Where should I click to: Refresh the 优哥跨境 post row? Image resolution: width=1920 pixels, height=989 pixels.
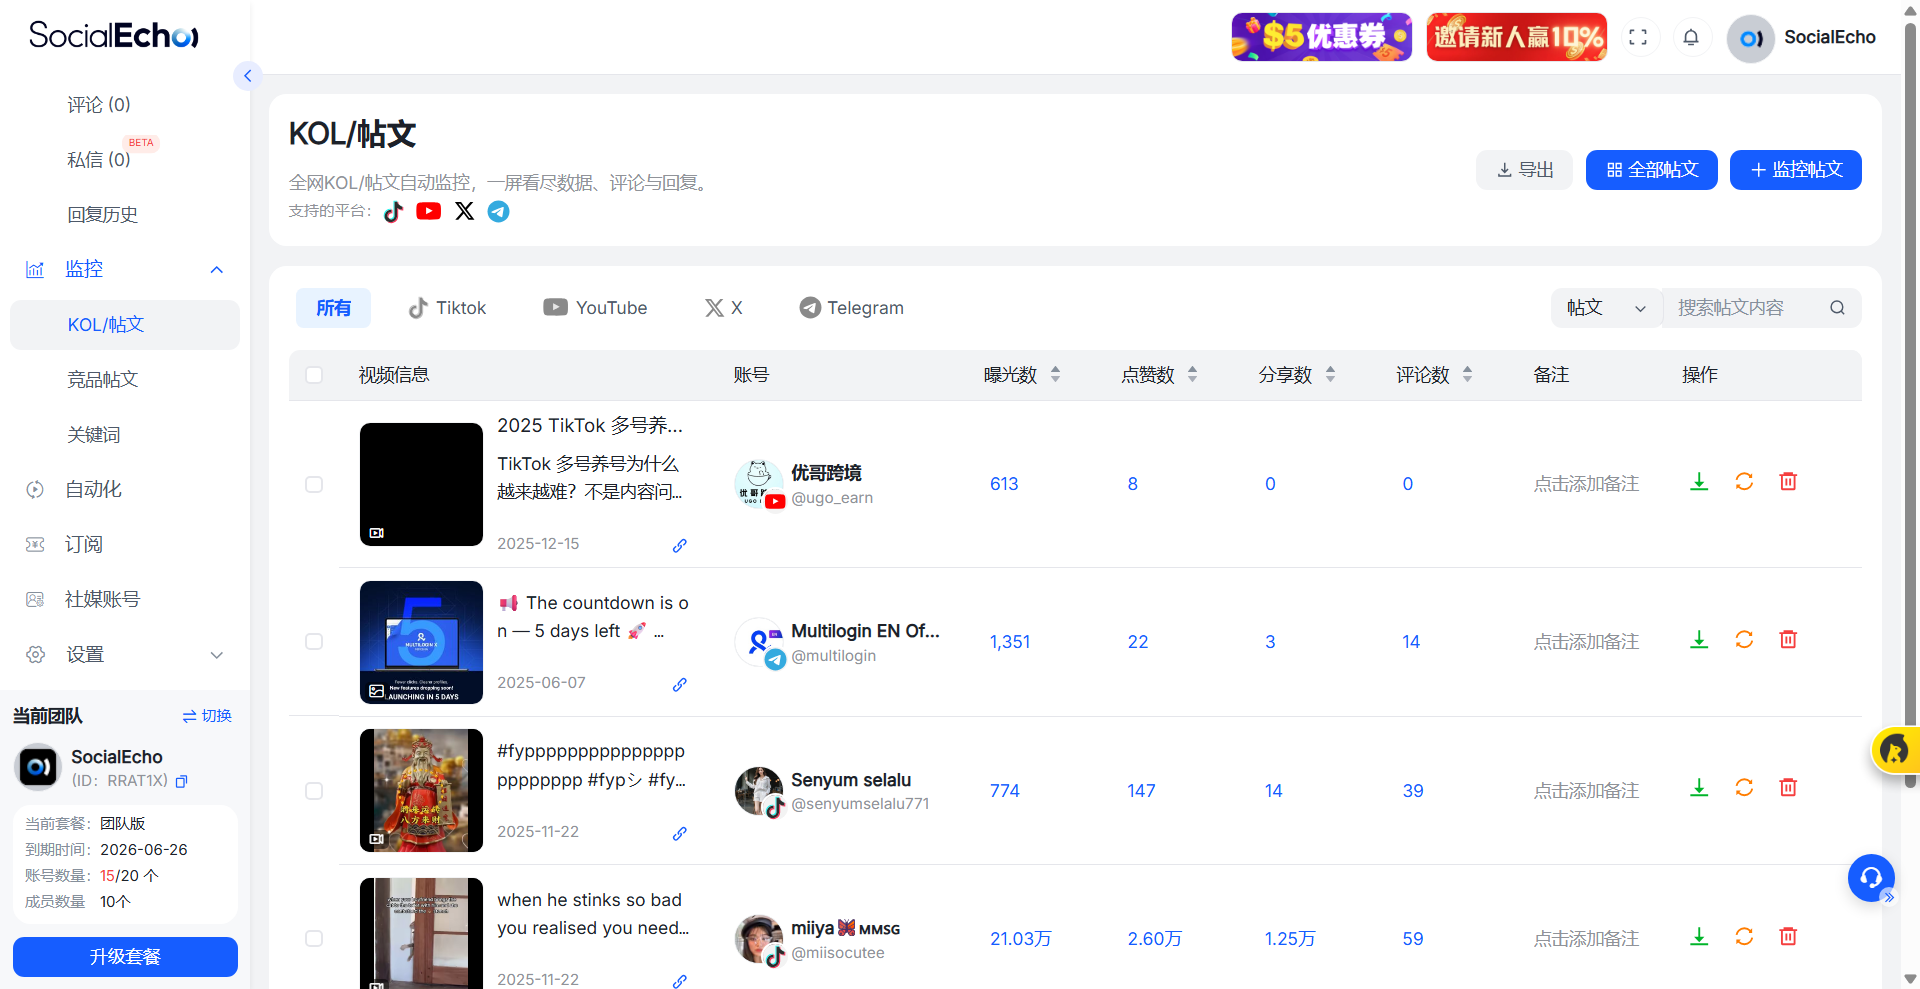(1744, 482)
